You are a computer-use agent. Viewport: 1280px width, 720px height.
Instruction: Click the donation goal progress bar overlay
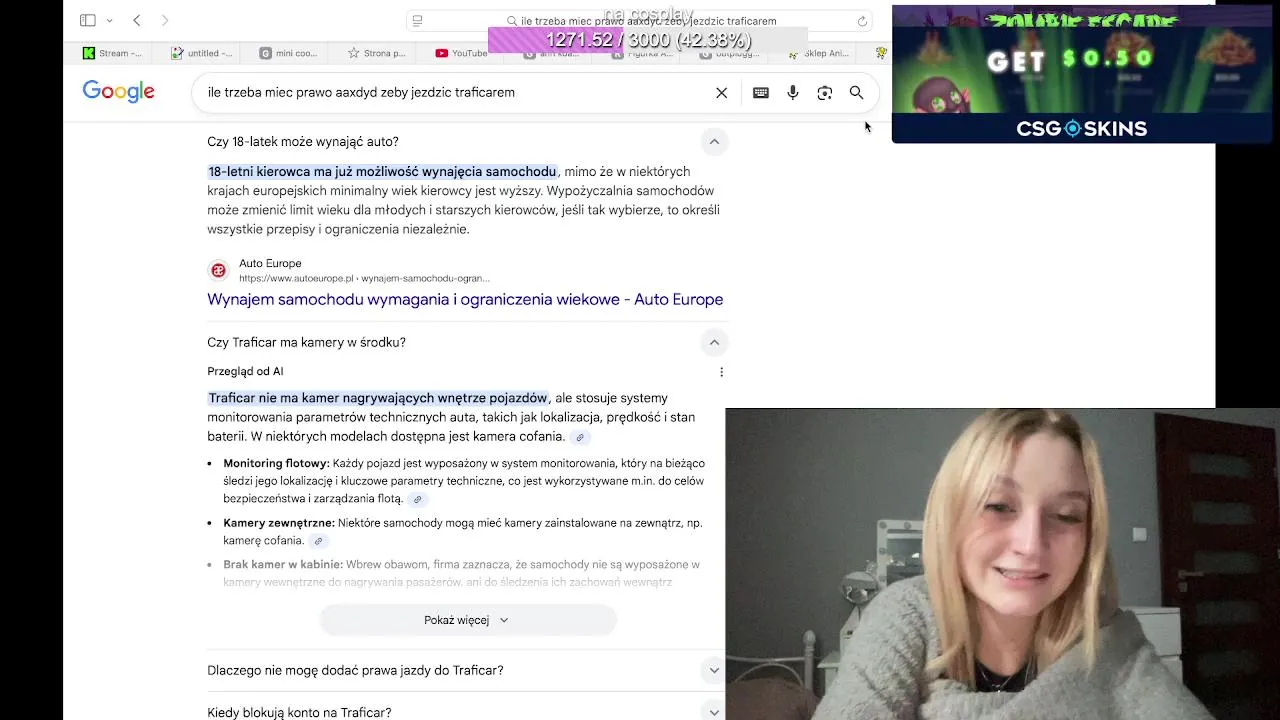[648, 40]
